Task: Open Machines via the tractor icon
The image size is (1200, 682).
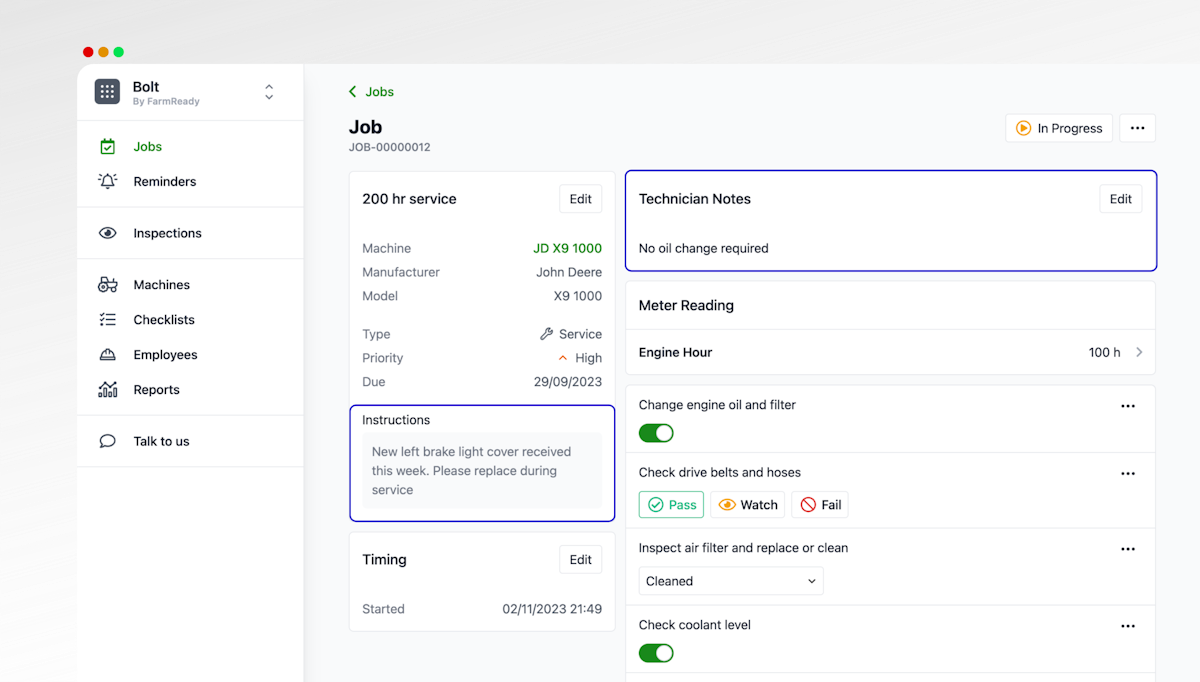Action: click(108, 285)
